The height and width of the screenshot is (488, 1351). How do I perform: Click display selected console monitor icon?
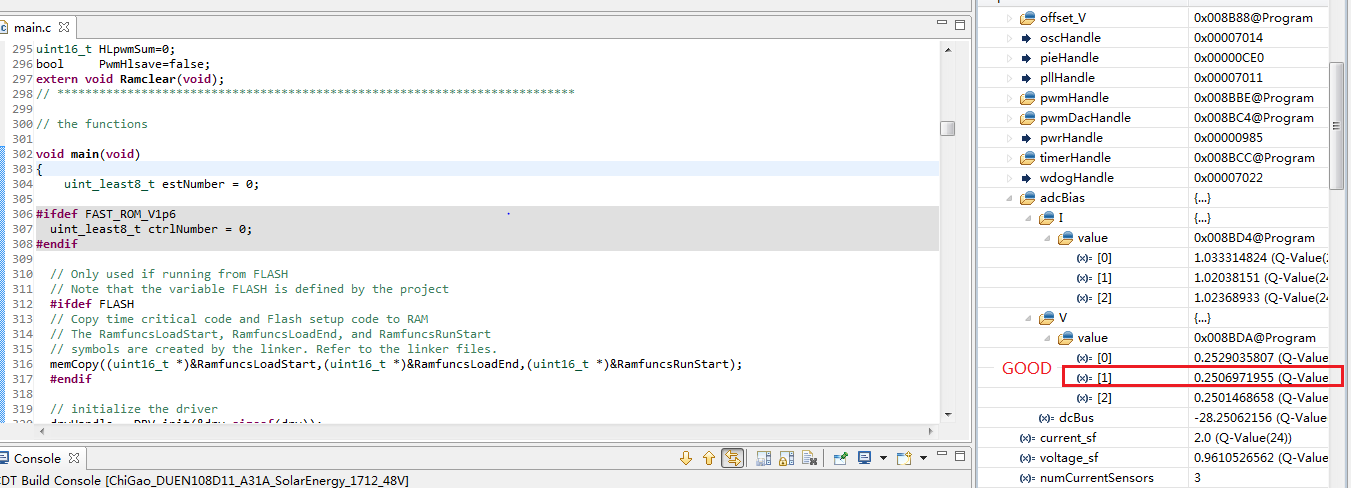click(864, 458)
